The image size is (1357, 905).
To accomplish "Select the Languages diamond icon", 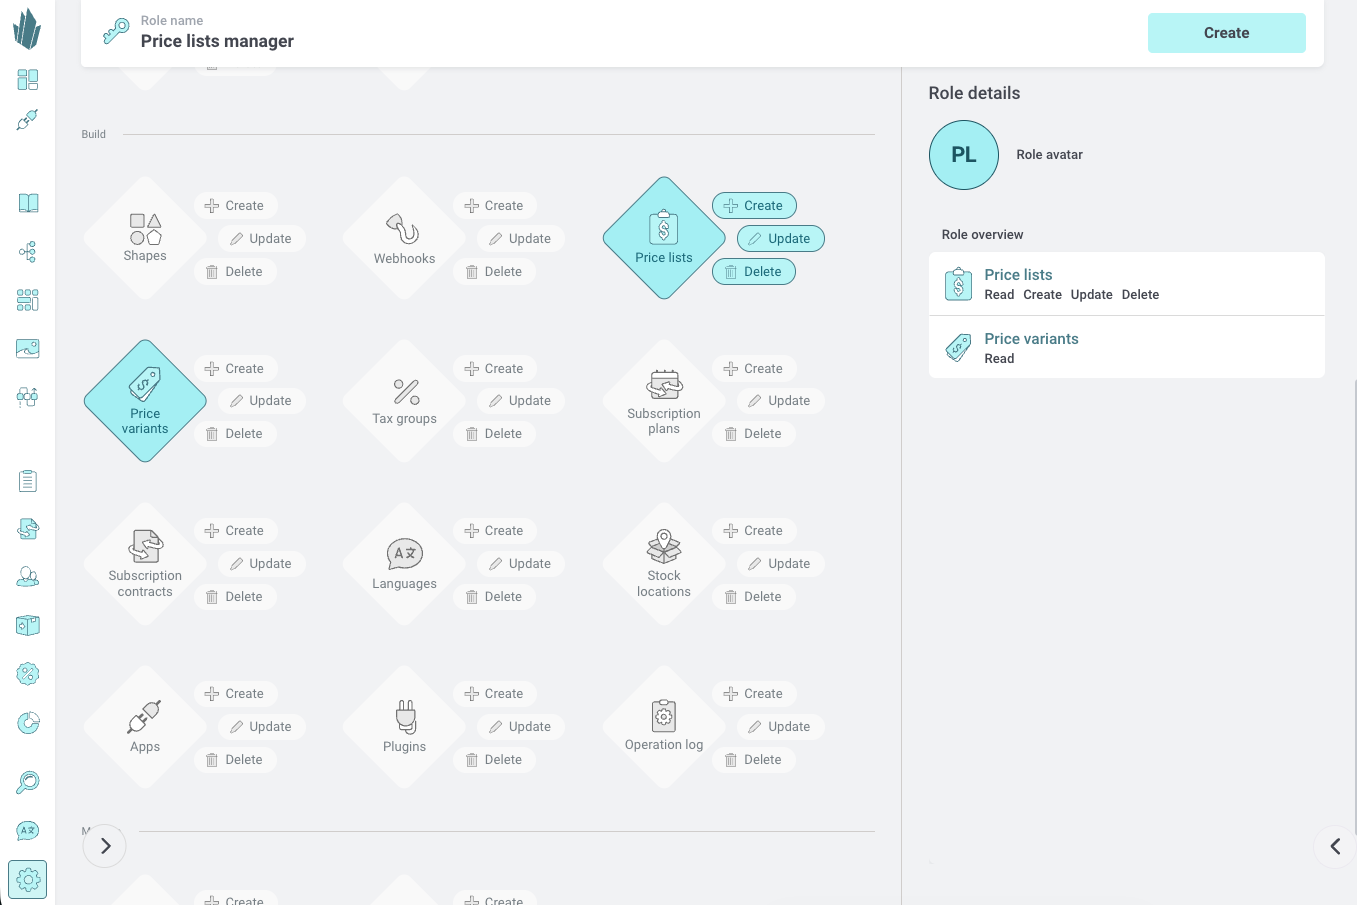I will coord(404,564).
